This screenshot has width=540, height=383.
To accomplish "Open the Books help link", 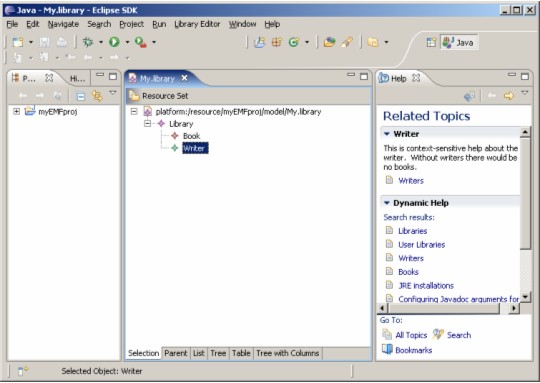I will pyautogui.click(x=408, y=272).
